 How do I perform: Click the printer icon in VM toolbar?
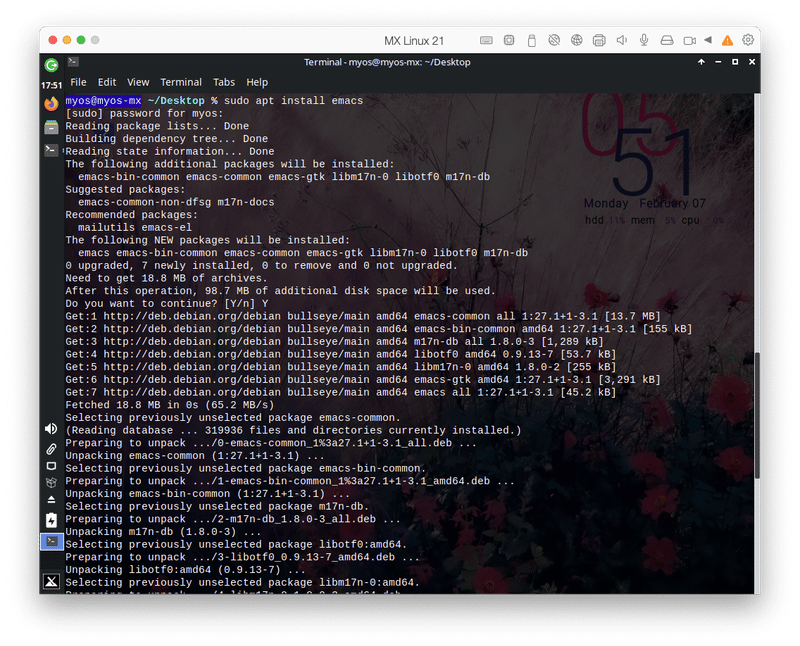tap(599, 40)
